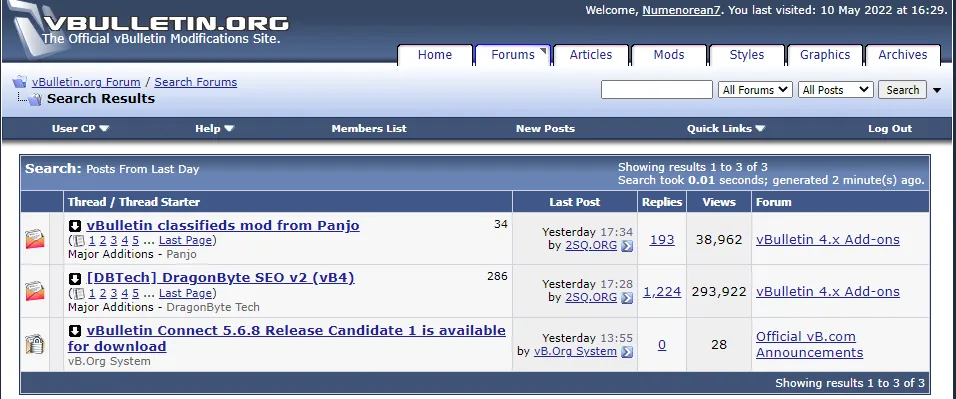956x399 pixels.
Task: Open 2SQ.ORG profile in Yesterday 17:28 row
Action: coord(591,298)
